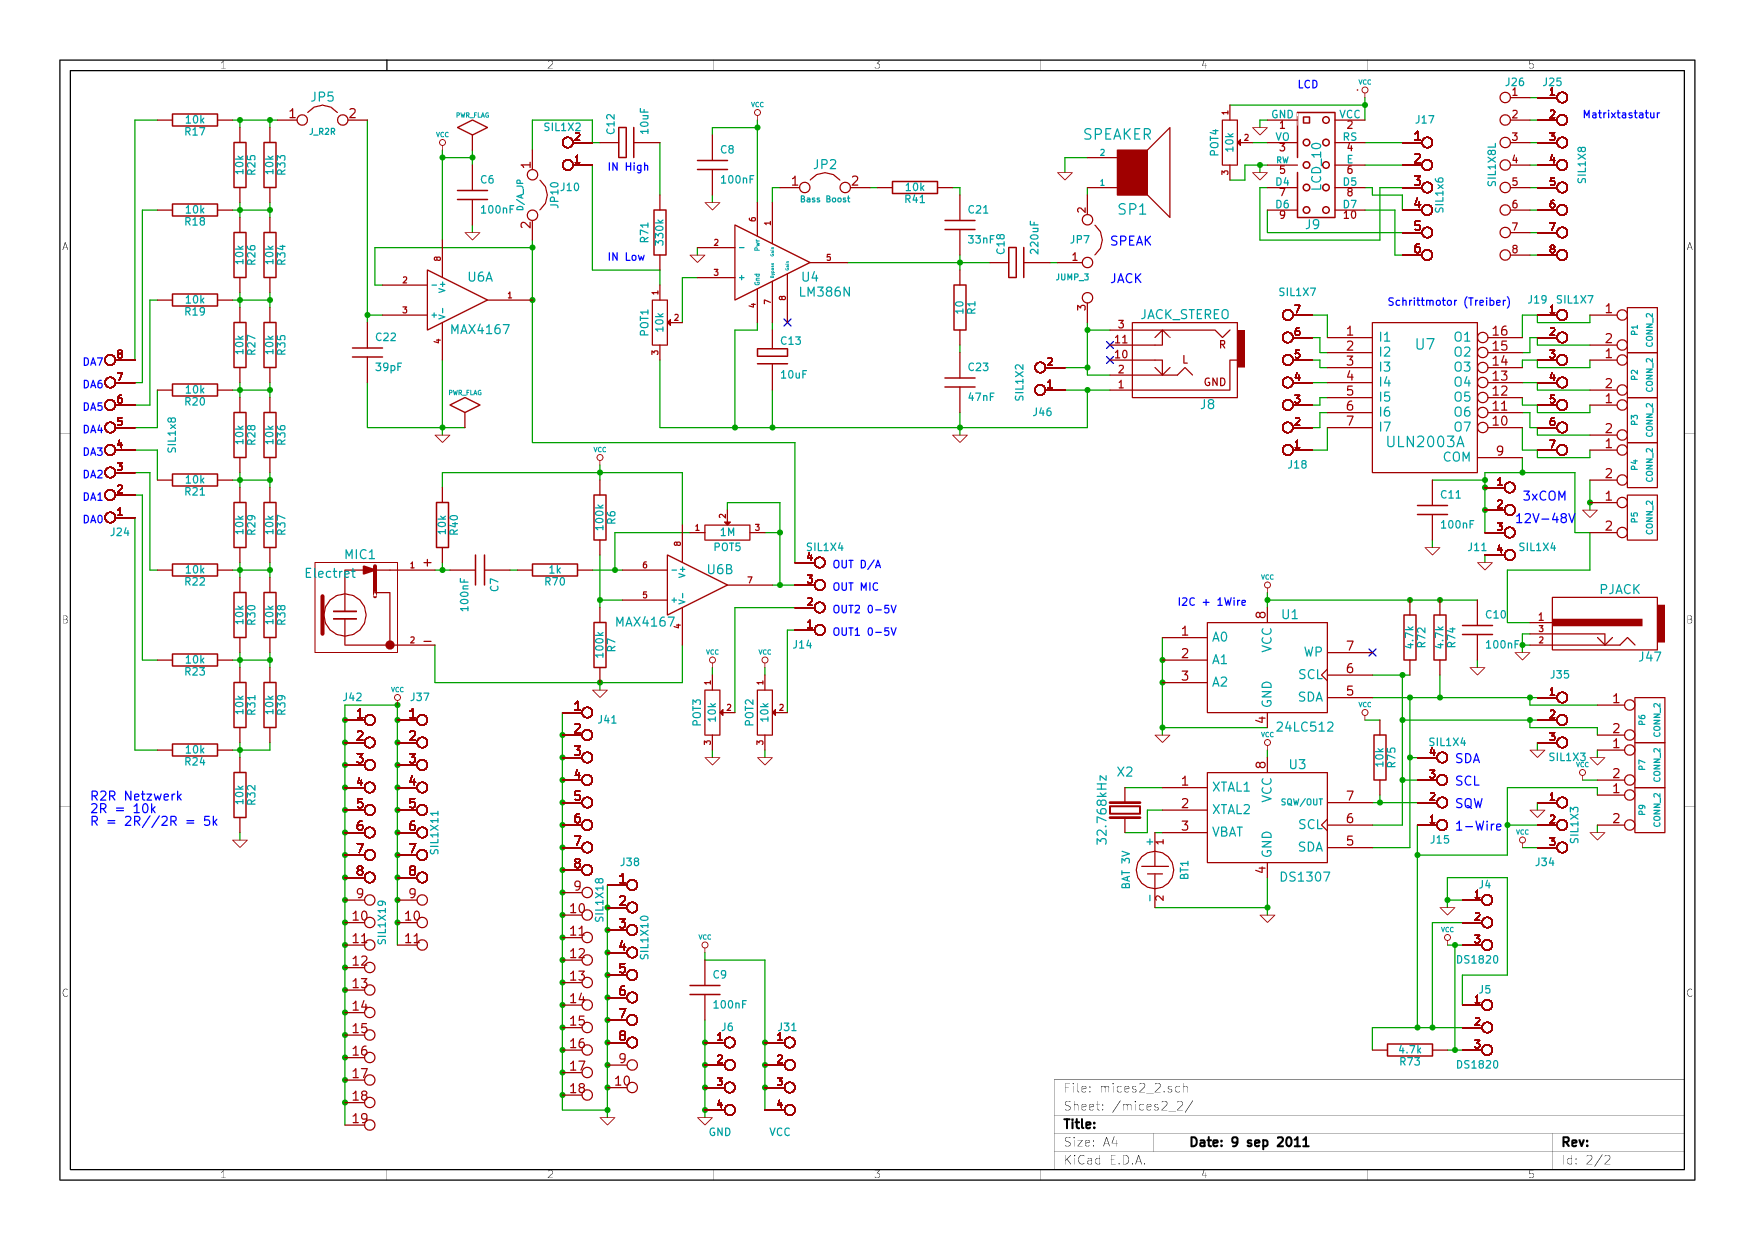Select the U4 LM386N amplifier symbol
The width and height of the screenshot is (1756, 1242).
(x=771, y=262)
